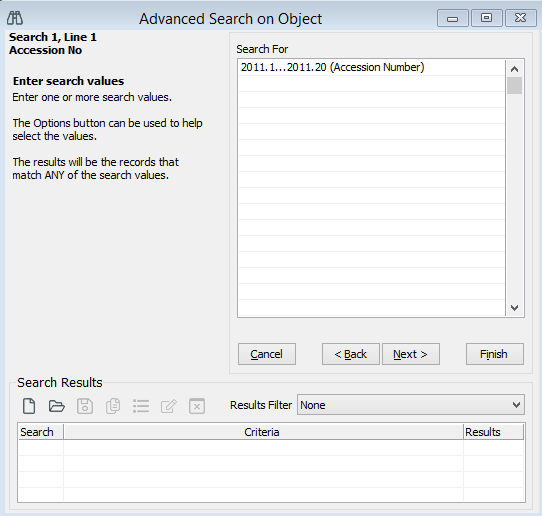Click scroll down arrow in Search For list
The width and height of the screenshot is (542, 516).
514,308
